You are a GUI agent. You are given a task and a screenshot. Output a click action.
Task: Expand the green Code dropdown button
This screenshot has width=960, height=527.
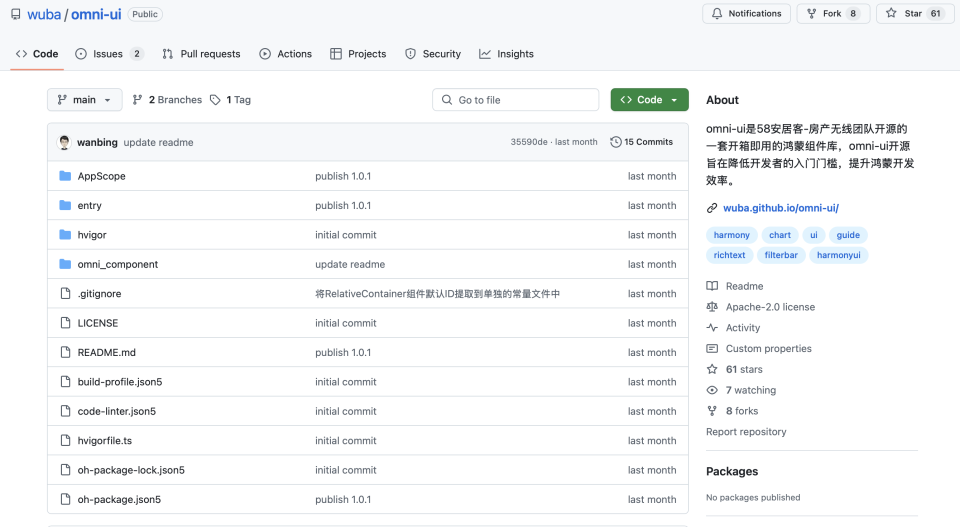coord(649,100)
